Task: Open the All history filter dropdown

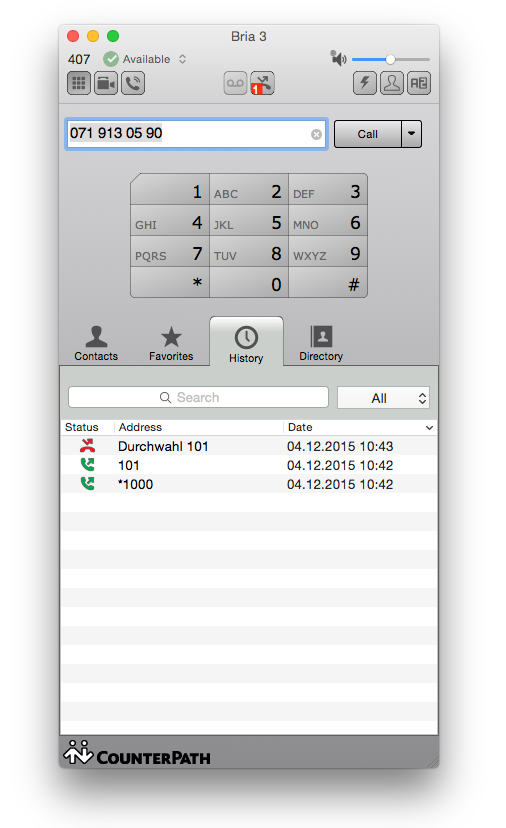Action: pyautogui.click(x=383, y=398)
